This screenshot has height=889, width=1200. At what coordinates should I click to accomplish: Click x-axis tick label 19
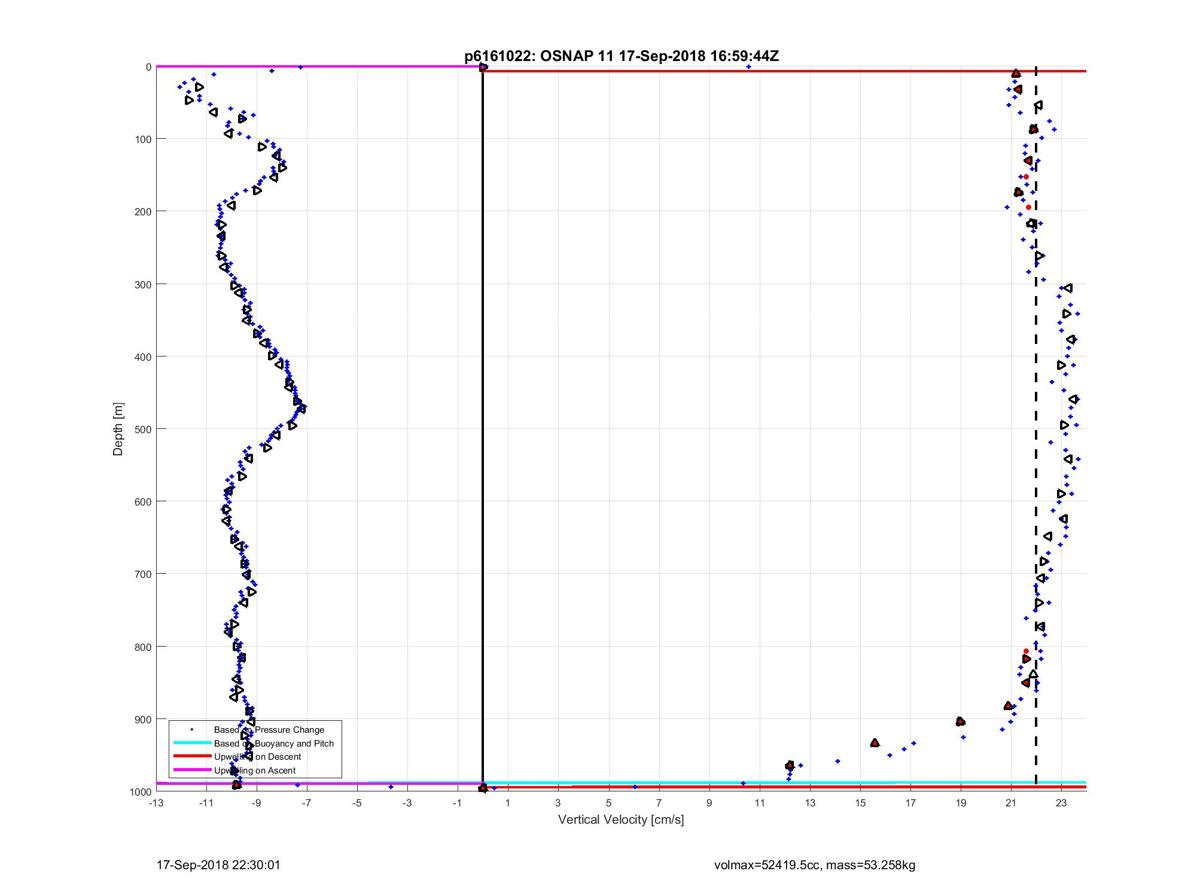point(961,803)
